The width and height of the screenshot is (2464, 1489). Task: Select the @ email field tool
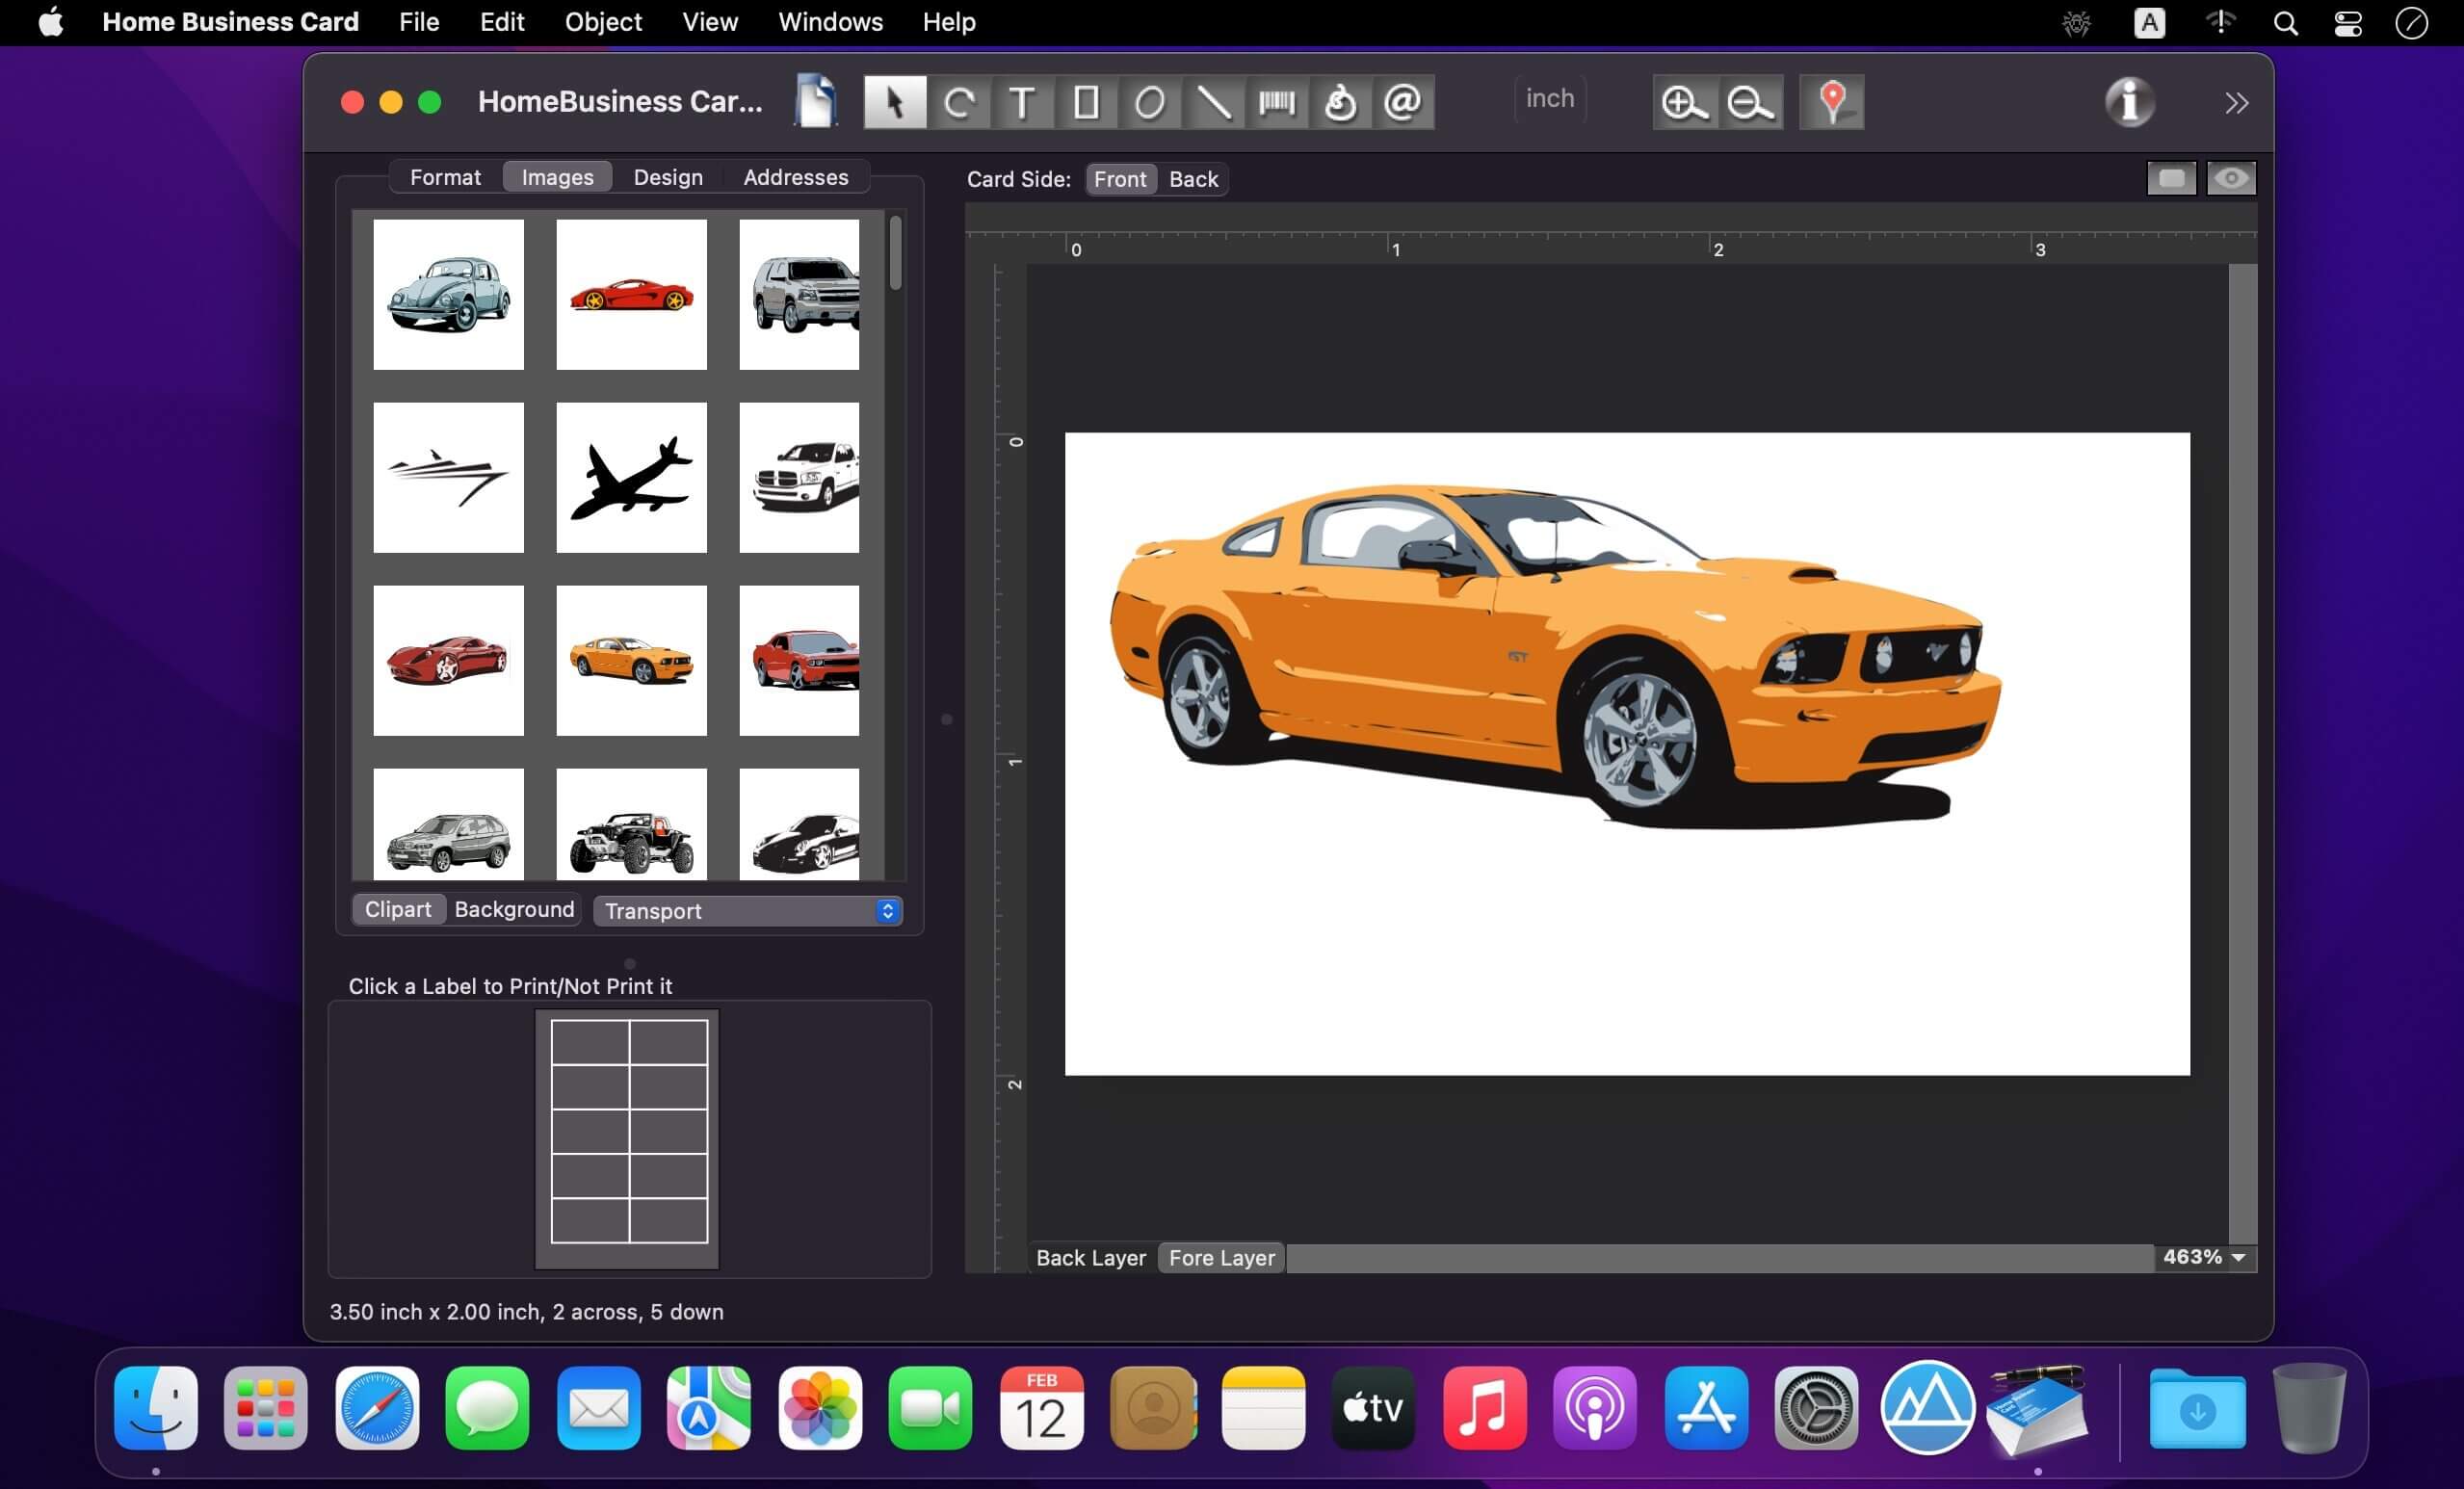tap(1403, 102)
